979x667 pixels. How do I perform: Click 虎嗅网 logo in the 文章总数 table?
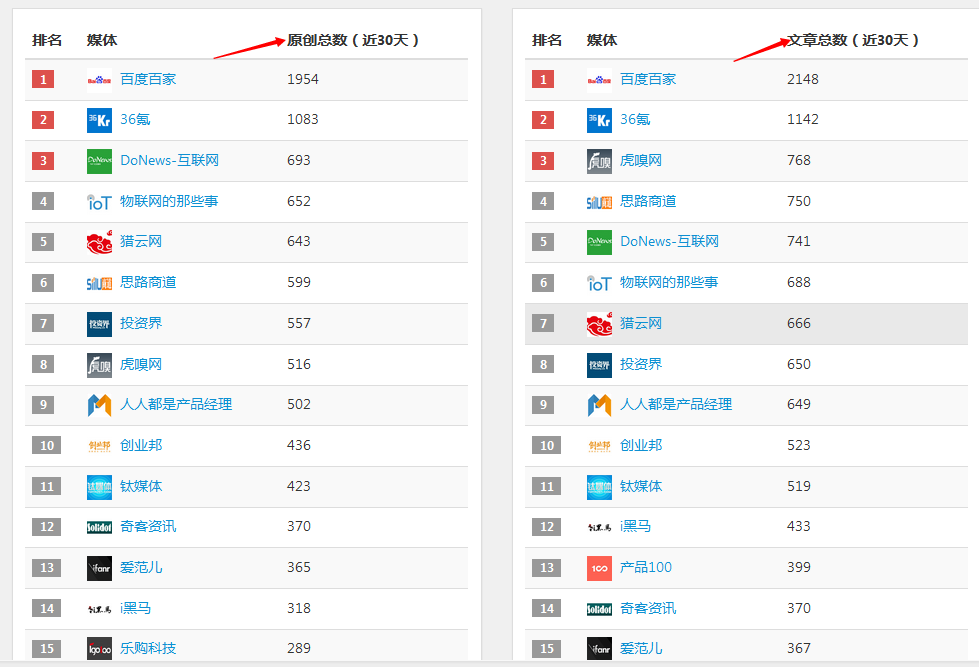click(599, 161)
